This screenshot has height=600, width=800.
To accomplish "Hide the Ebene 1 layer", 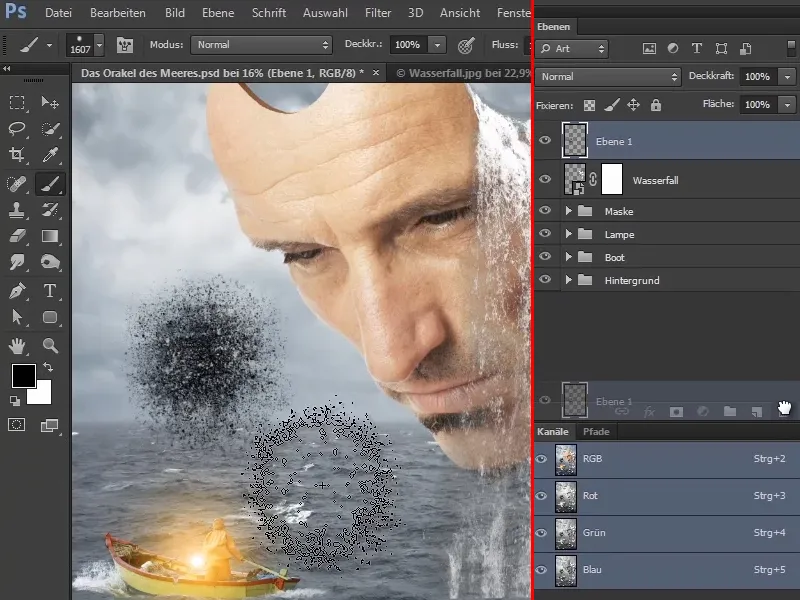I will [545, 140].
